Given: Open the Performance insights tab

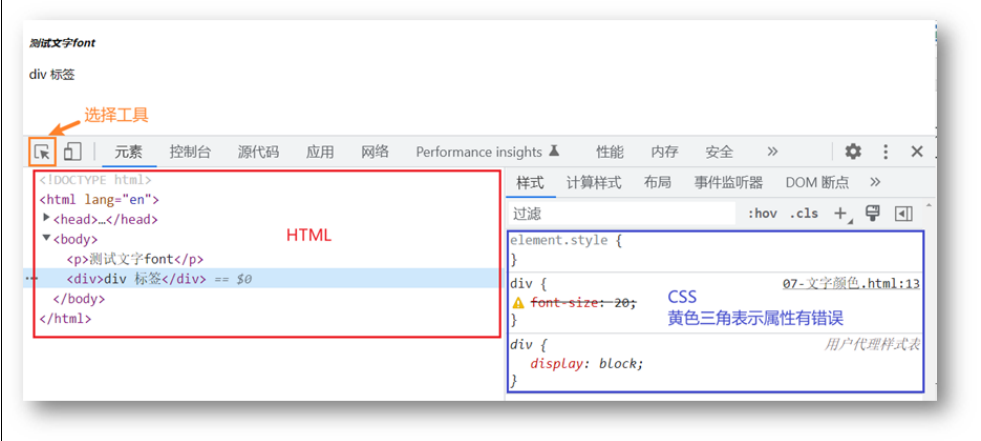Looking at the screenshot, I should (487, 152).
